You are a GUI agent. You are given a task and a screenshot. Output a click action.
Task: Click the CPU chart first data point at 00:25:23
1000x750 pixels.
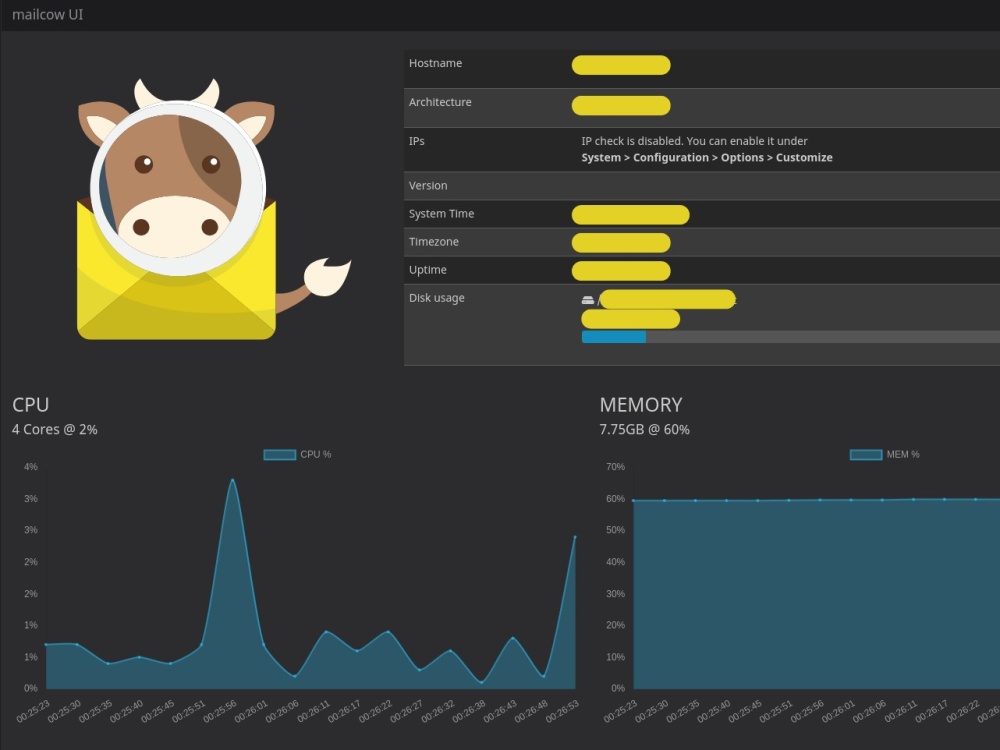pyautogui.click(x=46, y=645)
